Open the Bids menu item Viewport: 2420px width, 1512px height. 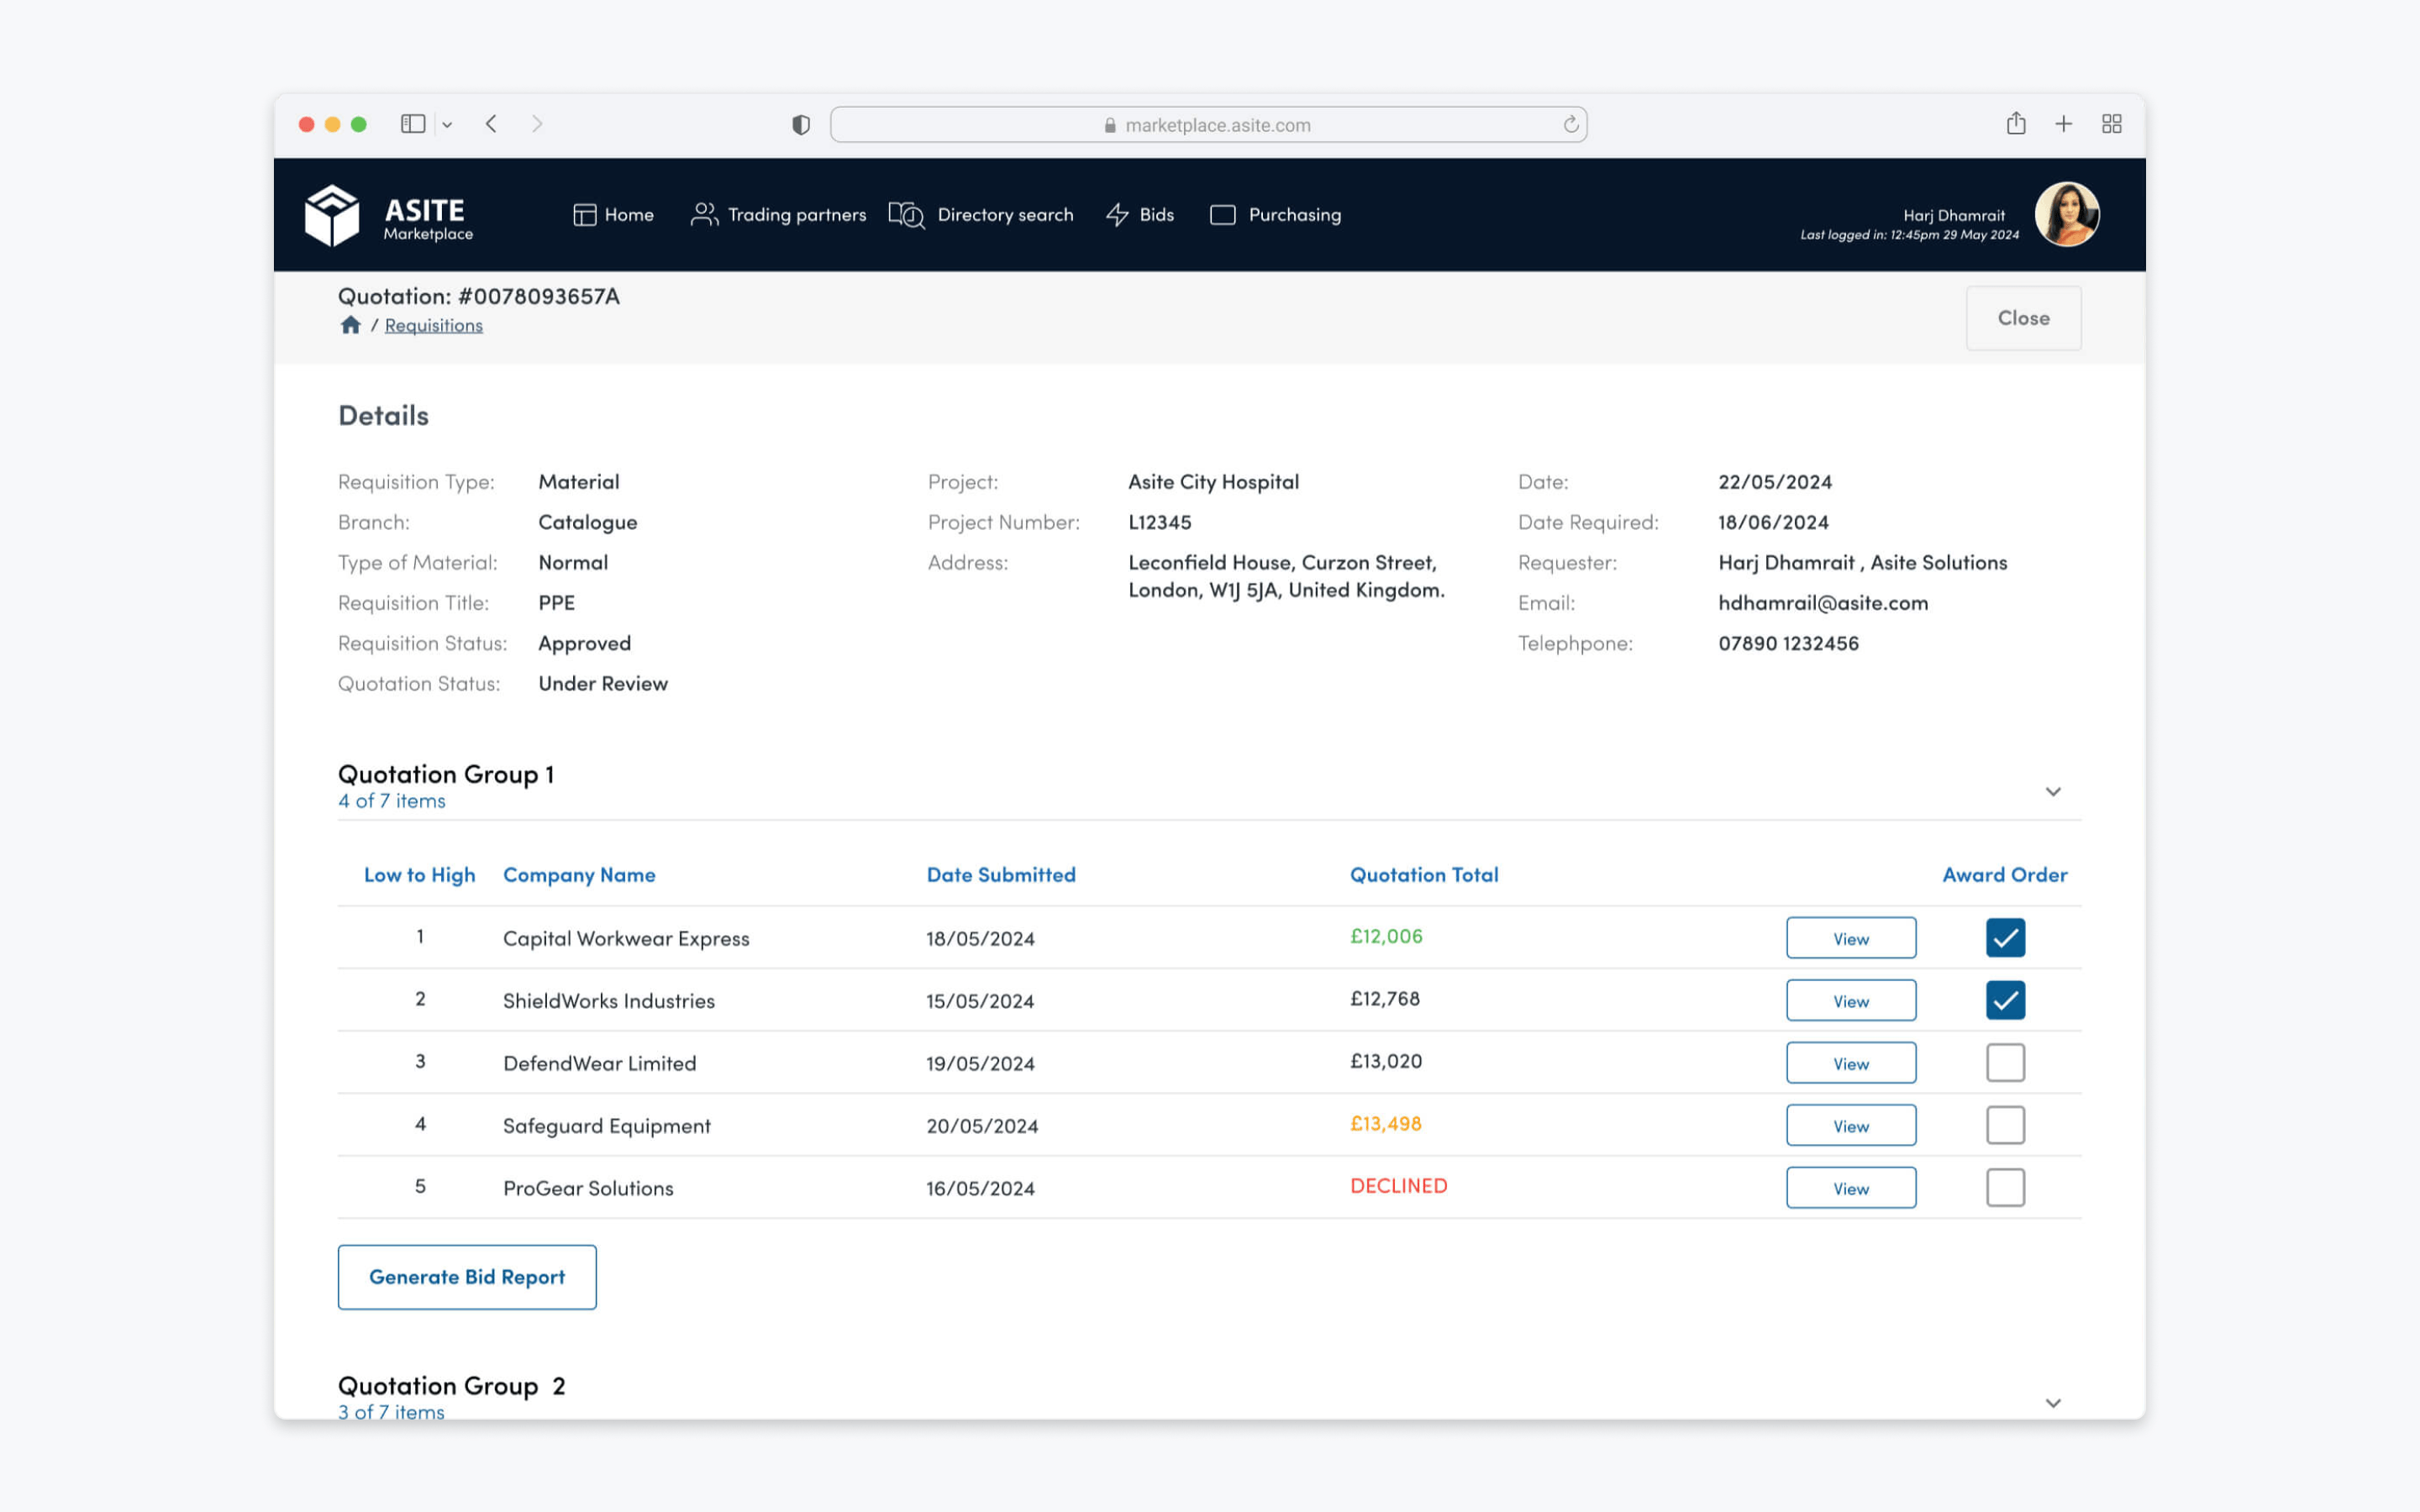coord(1140,215)
